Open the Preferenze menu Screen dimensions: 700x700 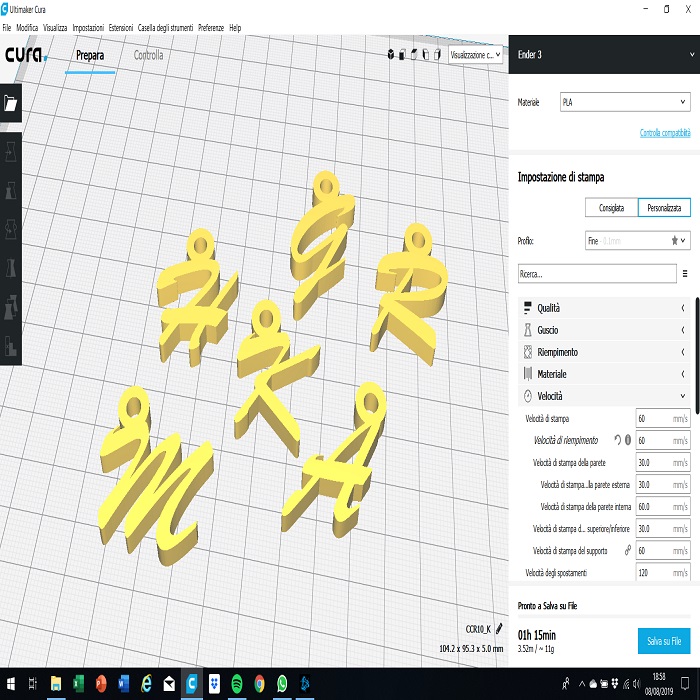(x=211, y=28)
